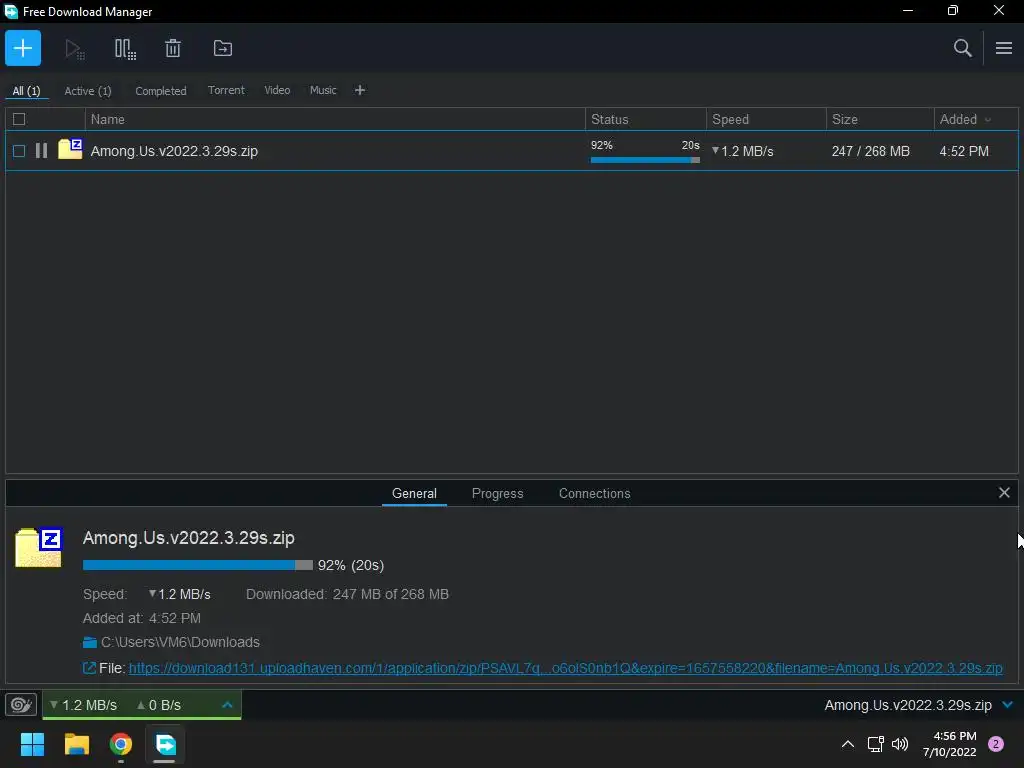Click the Among.Us.v2022.3.29s.zip details title
1024x768 pixels.
tap(189, 537)
